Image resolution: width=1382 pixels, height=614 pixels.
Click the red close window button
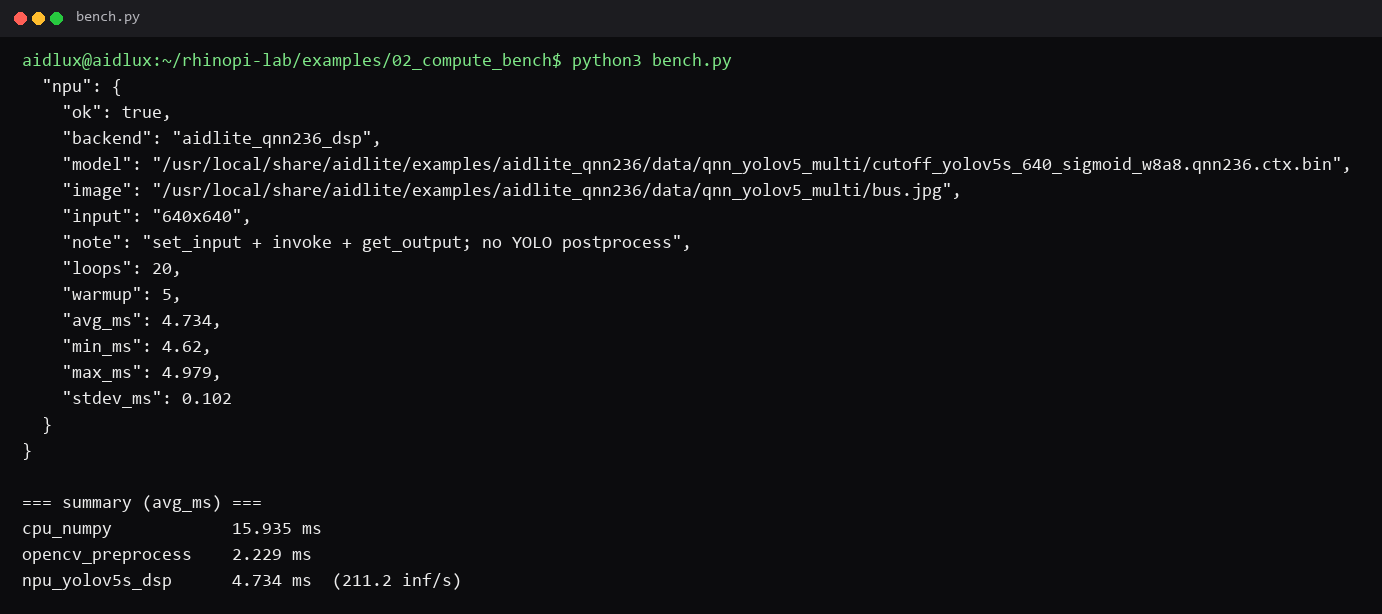(x=20, y=18)
